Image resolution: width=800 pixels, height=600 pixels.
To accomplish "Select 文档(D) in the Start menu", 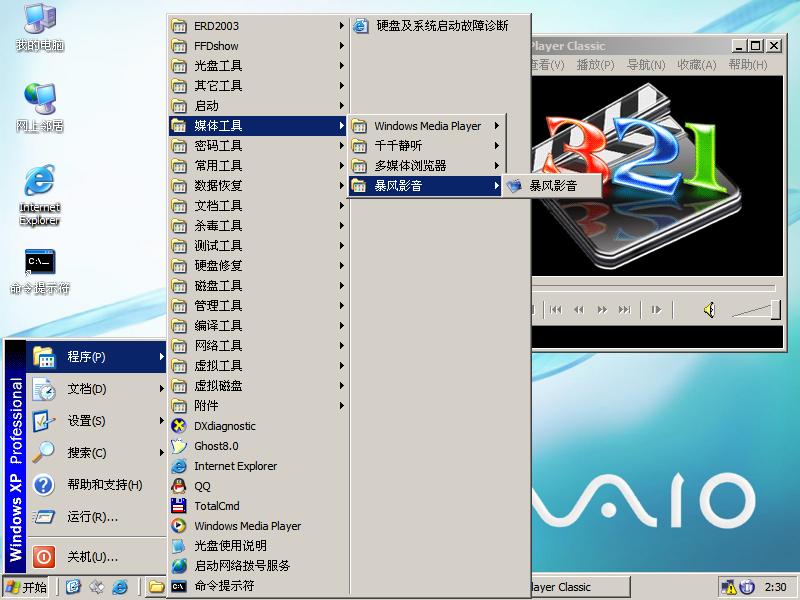I will coord(97,389).
